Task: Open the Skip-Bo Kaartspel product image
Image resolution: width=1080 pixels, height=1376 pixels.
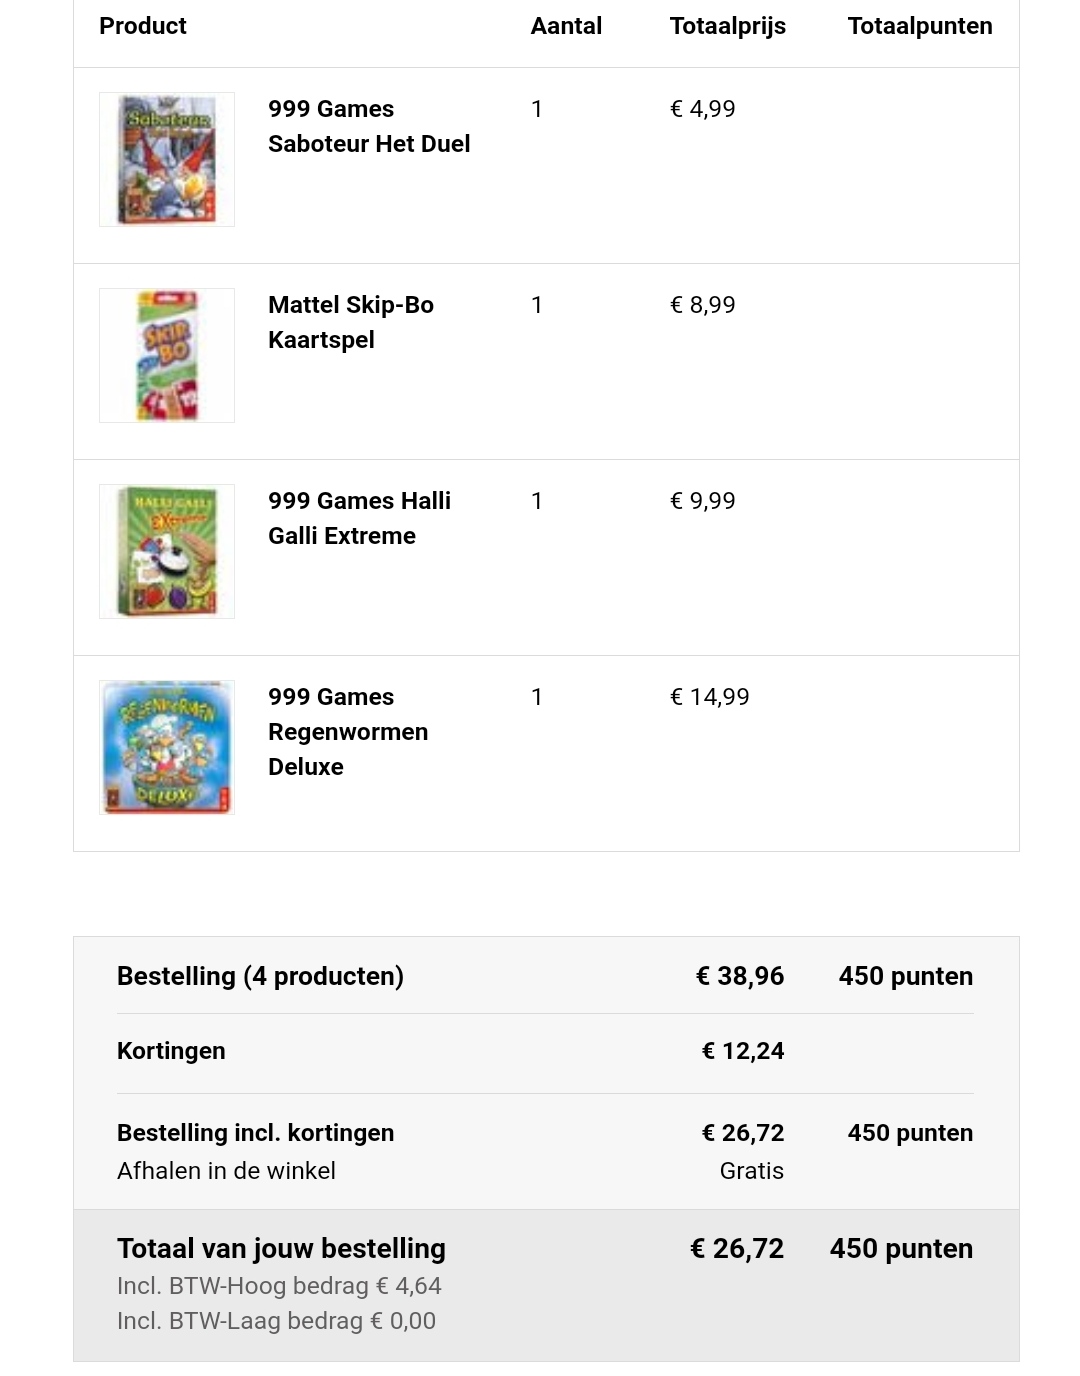Action: [x=167, y=356]
